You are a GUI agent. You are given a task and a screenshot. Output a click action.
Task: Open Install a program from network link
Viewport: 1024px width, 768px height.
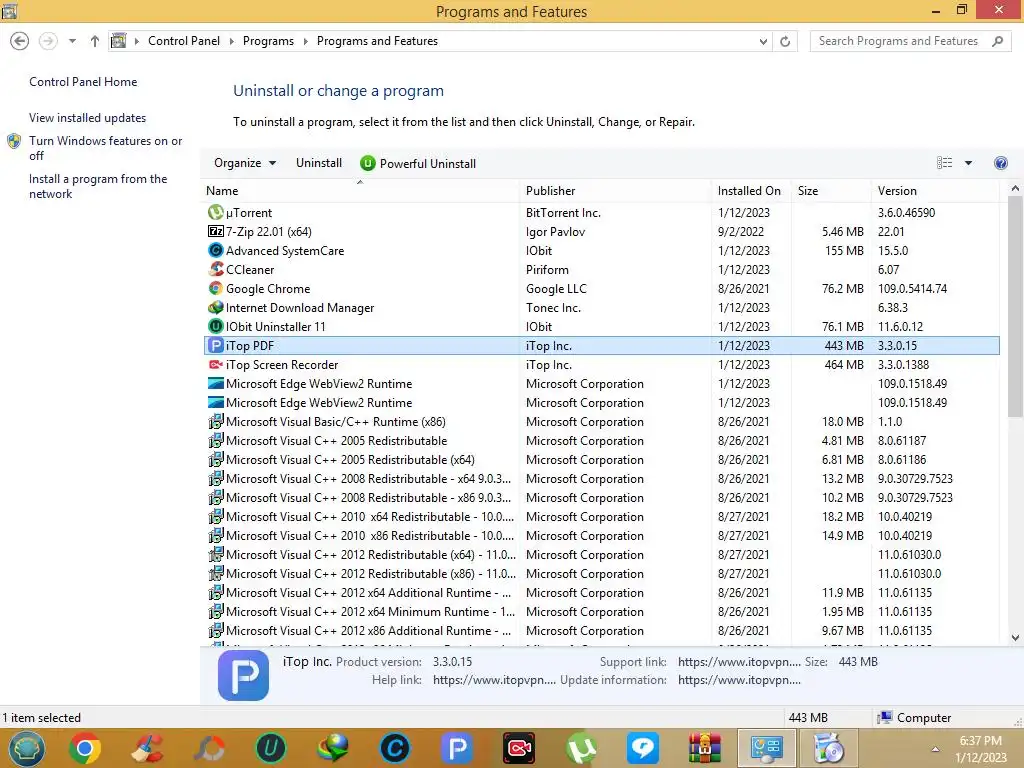pos(98,186)
